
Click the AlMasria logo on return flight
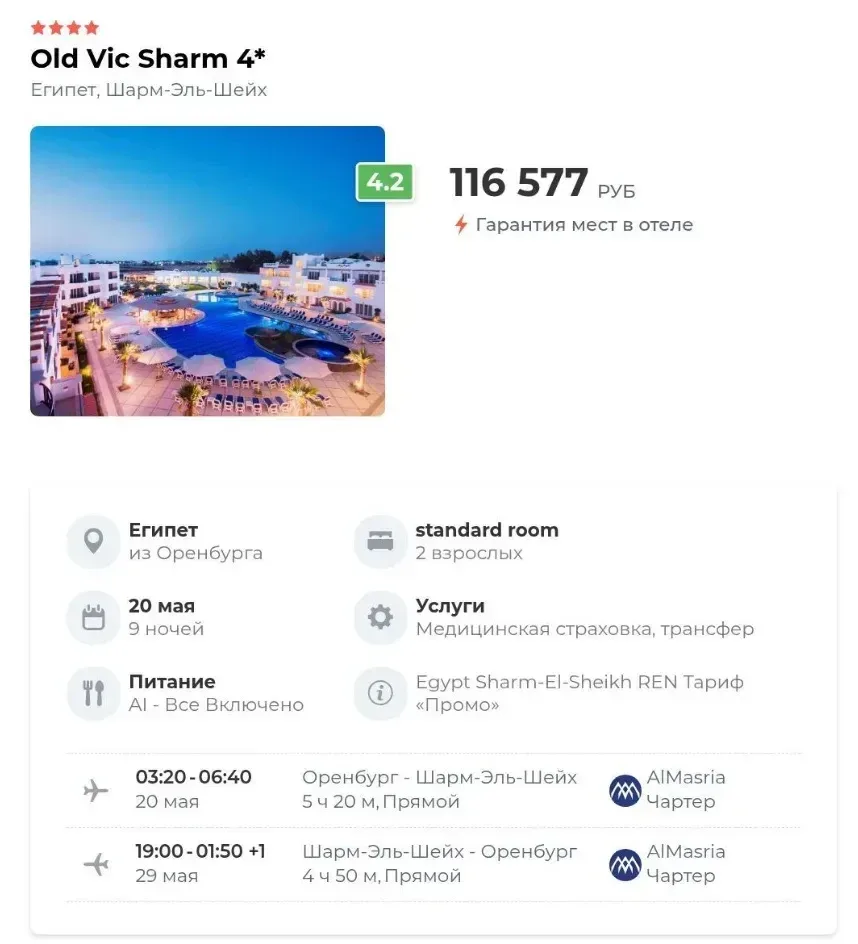[625, 864]
